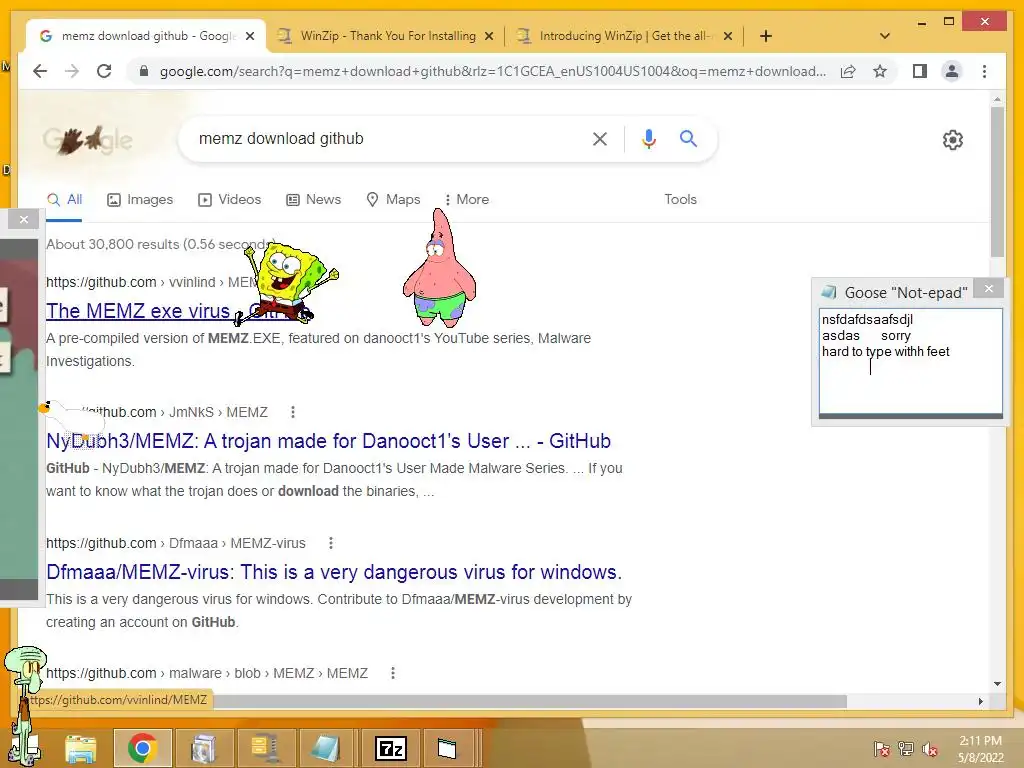Reload the Google search page
The width and height of the screenshot is (1024, 768).
(x=104, y=71)
